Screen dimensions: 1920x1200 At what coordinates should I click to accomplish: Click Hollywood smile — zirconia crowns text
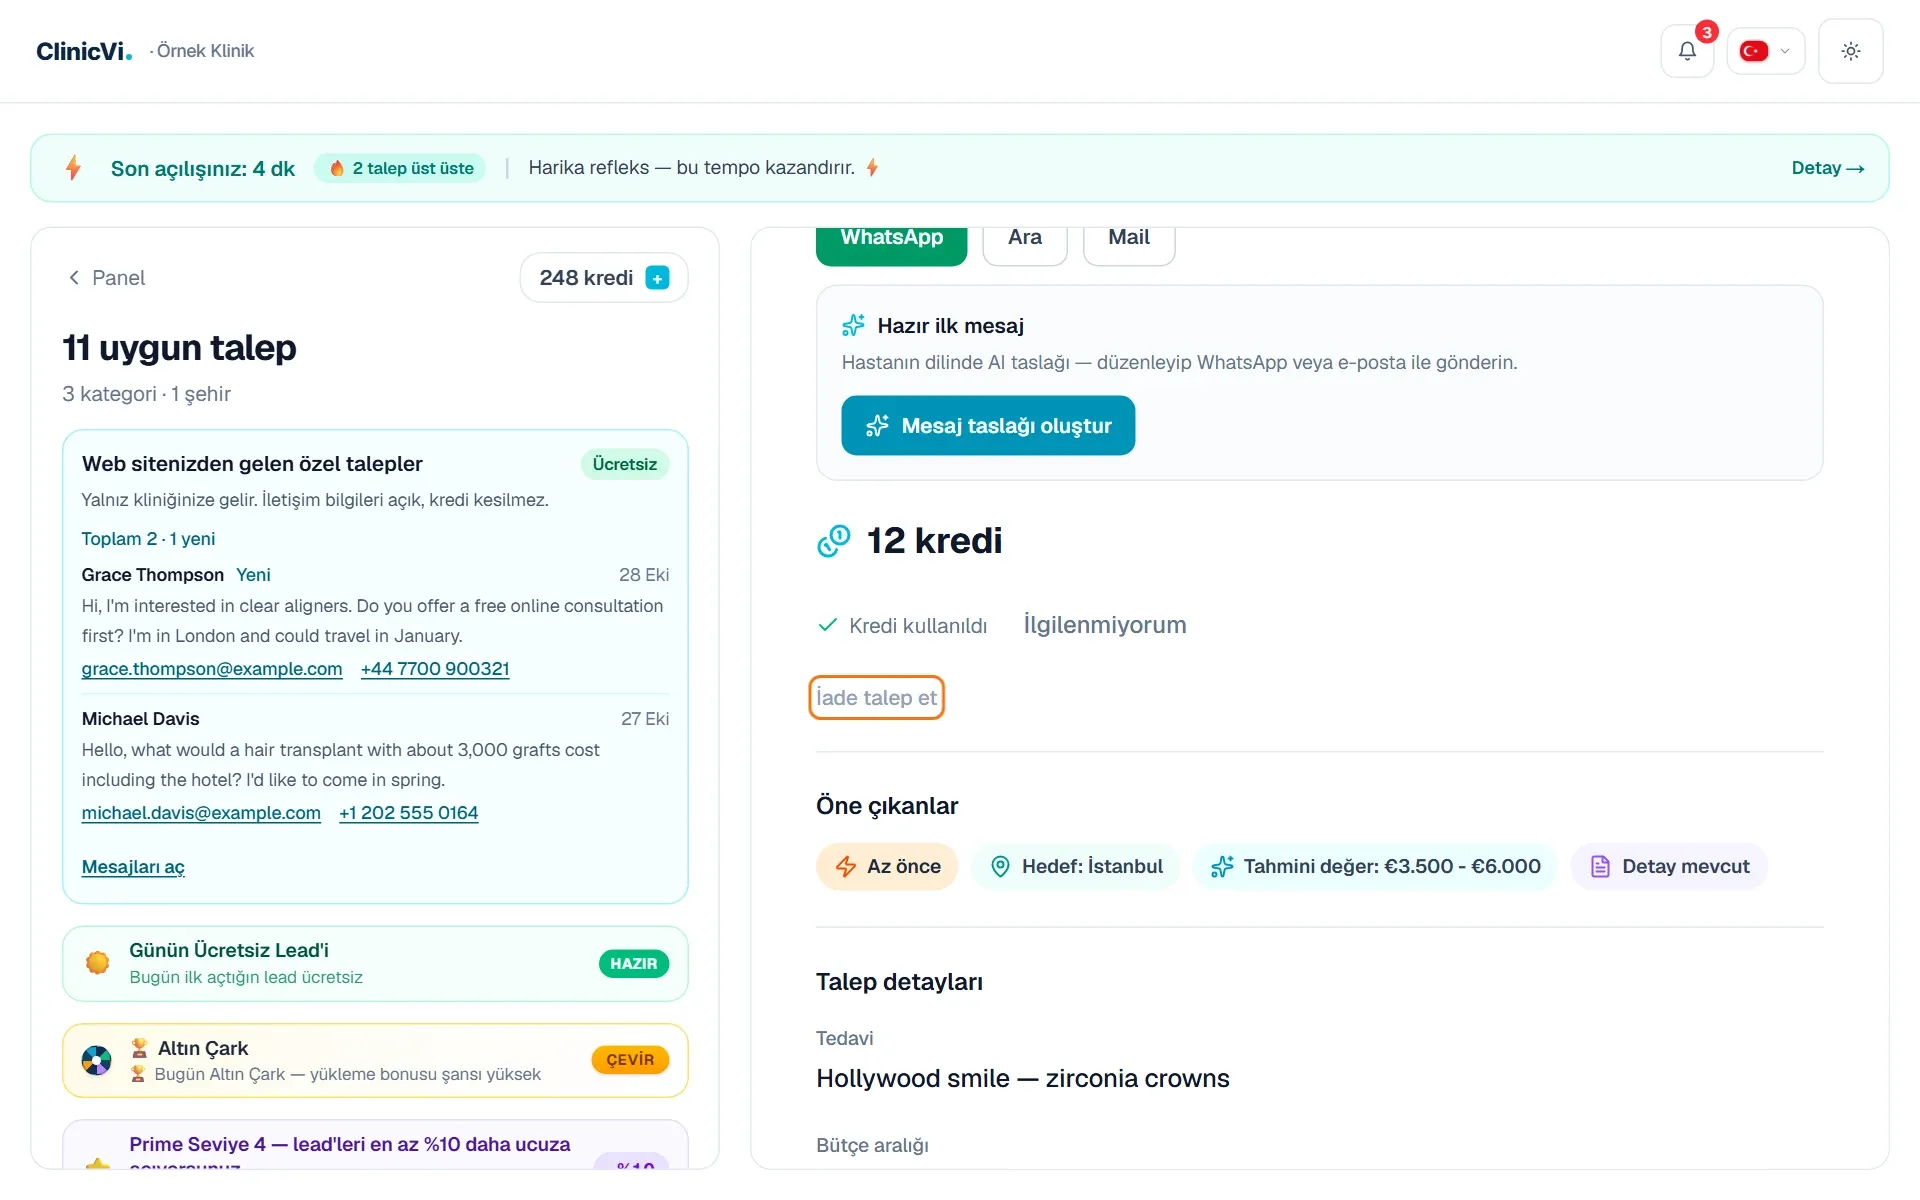(1023, 1079)
